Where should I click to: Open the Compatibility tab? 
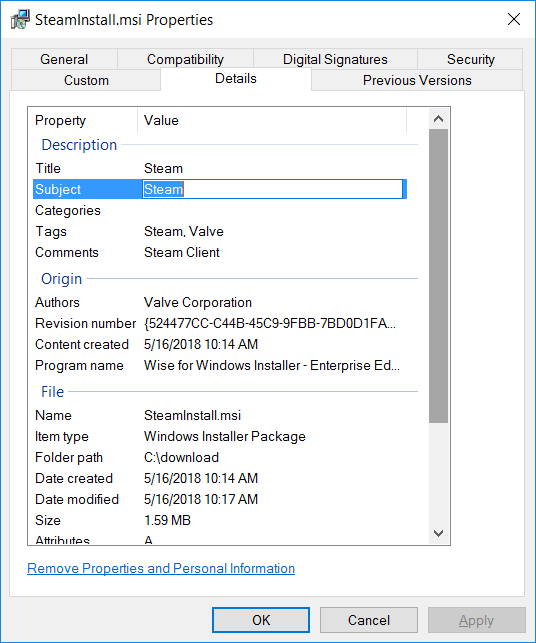pos(185,59)
